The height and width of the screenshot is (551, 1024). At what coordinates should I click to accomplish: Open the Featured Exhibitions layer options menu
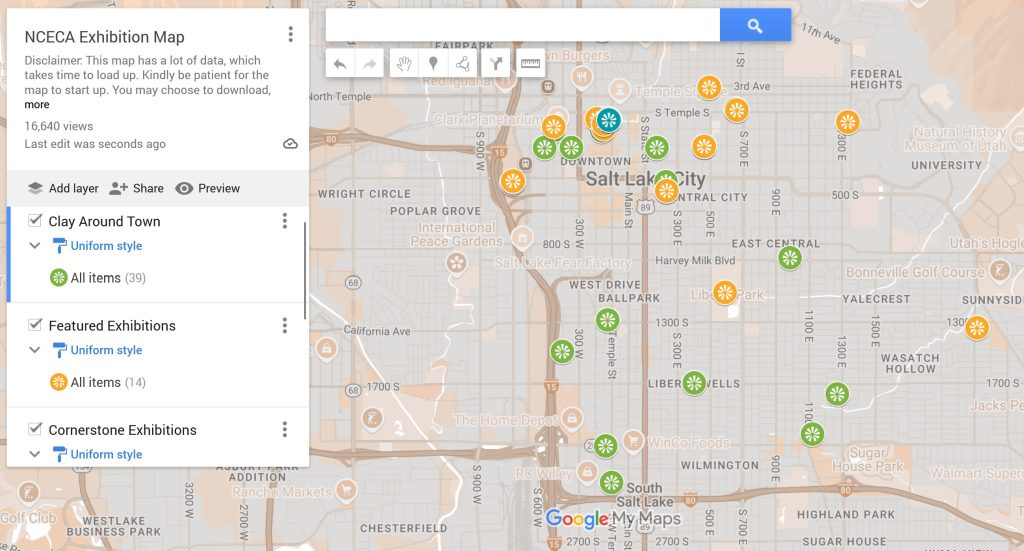point(285,325)
